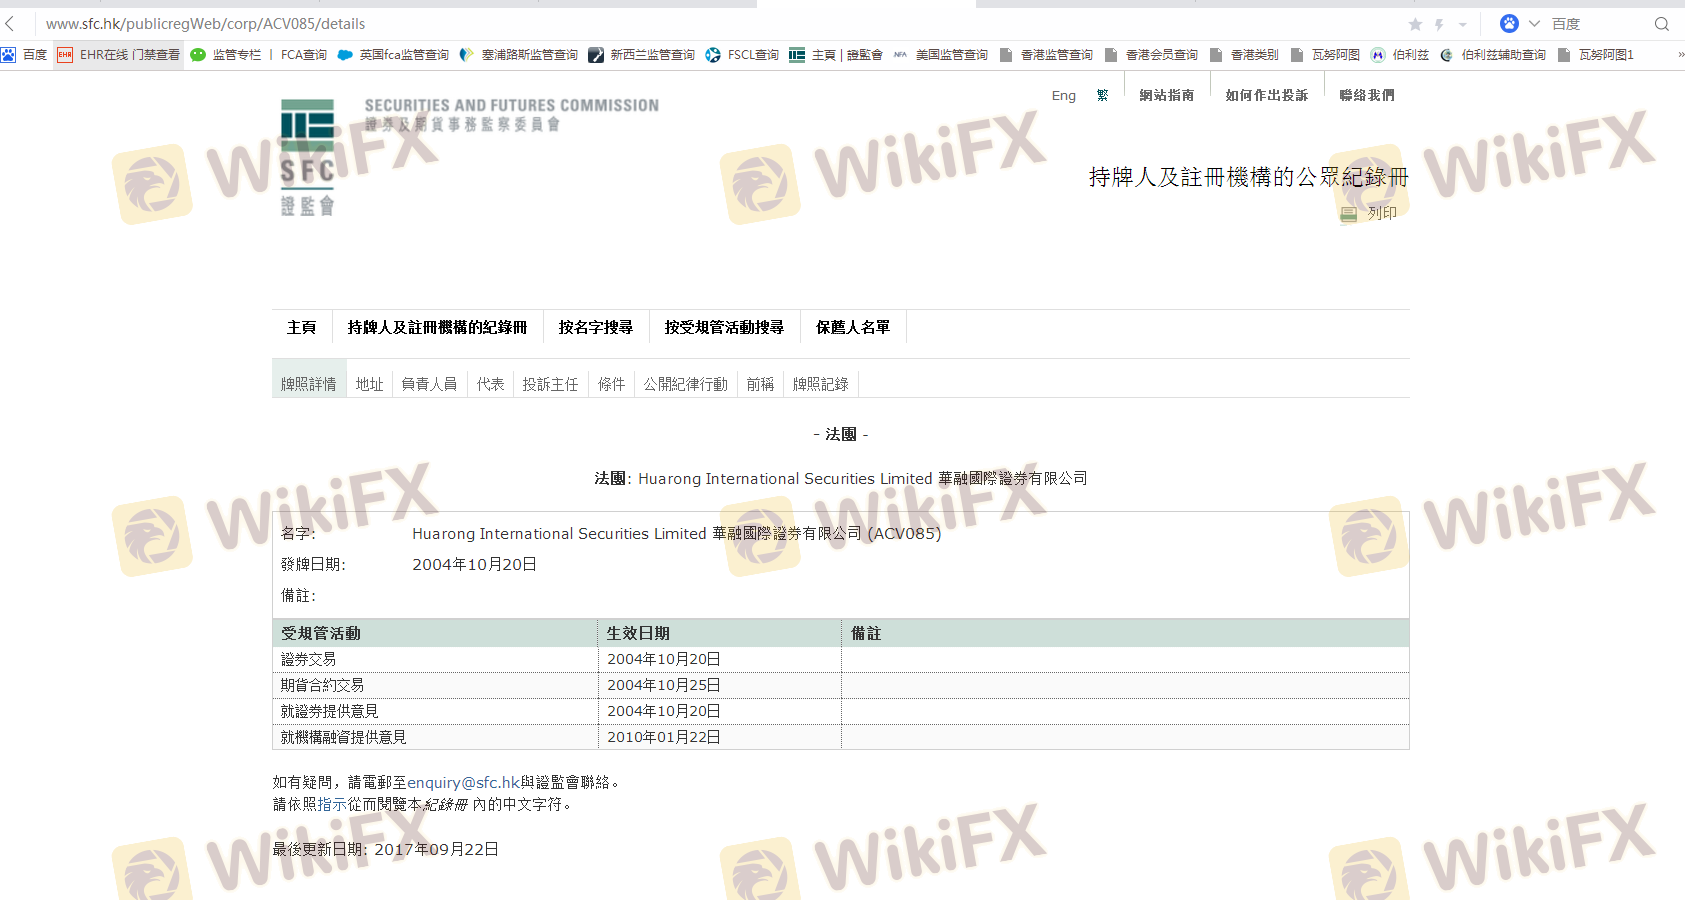Viewport: 1685px width, 900px height.
Task: Click the SFC logo
Action: click(x=308, y=158)
